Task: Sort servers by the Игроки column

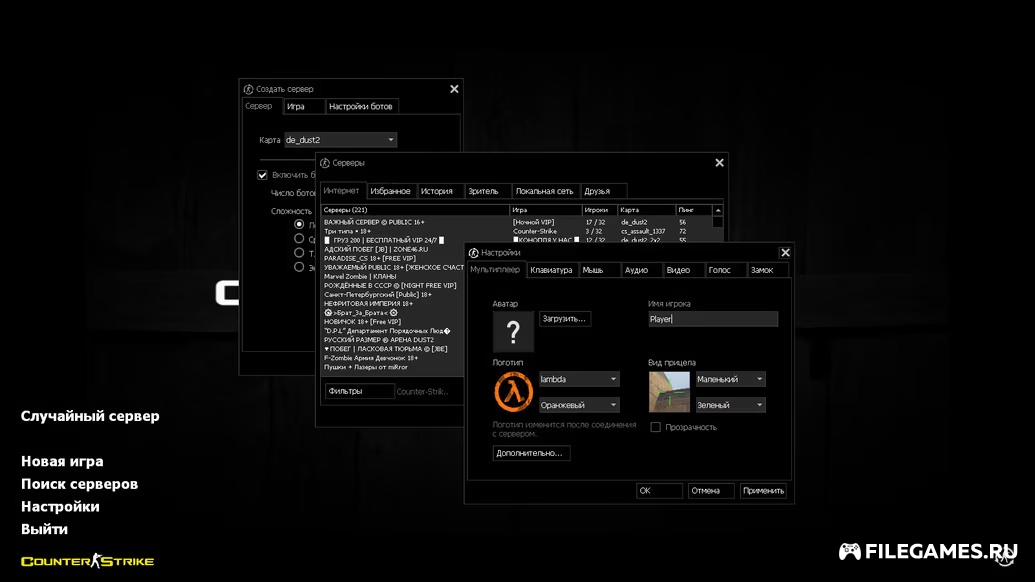Action: (x=599, y=210)
